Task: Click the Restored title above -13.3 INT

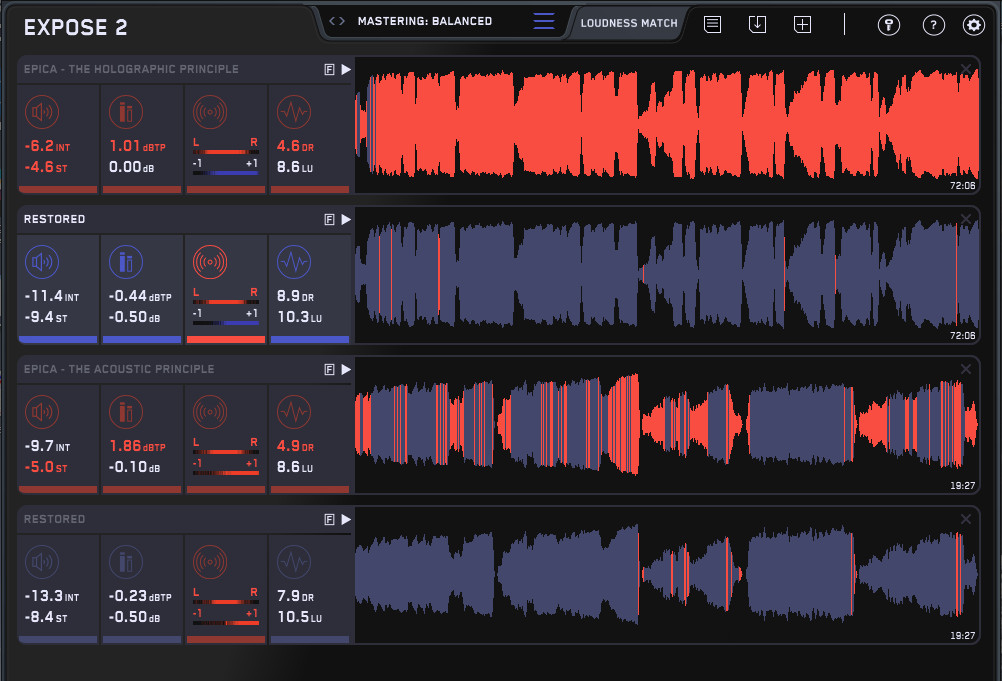Action: (x=54, y=519)
